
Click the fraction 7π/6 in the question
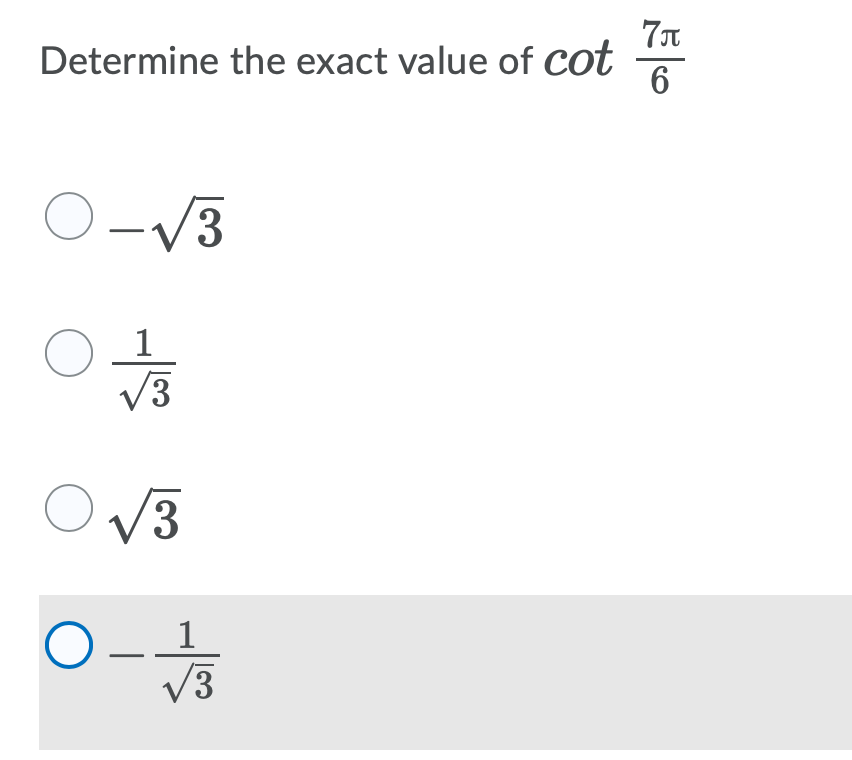coord(659,57)
